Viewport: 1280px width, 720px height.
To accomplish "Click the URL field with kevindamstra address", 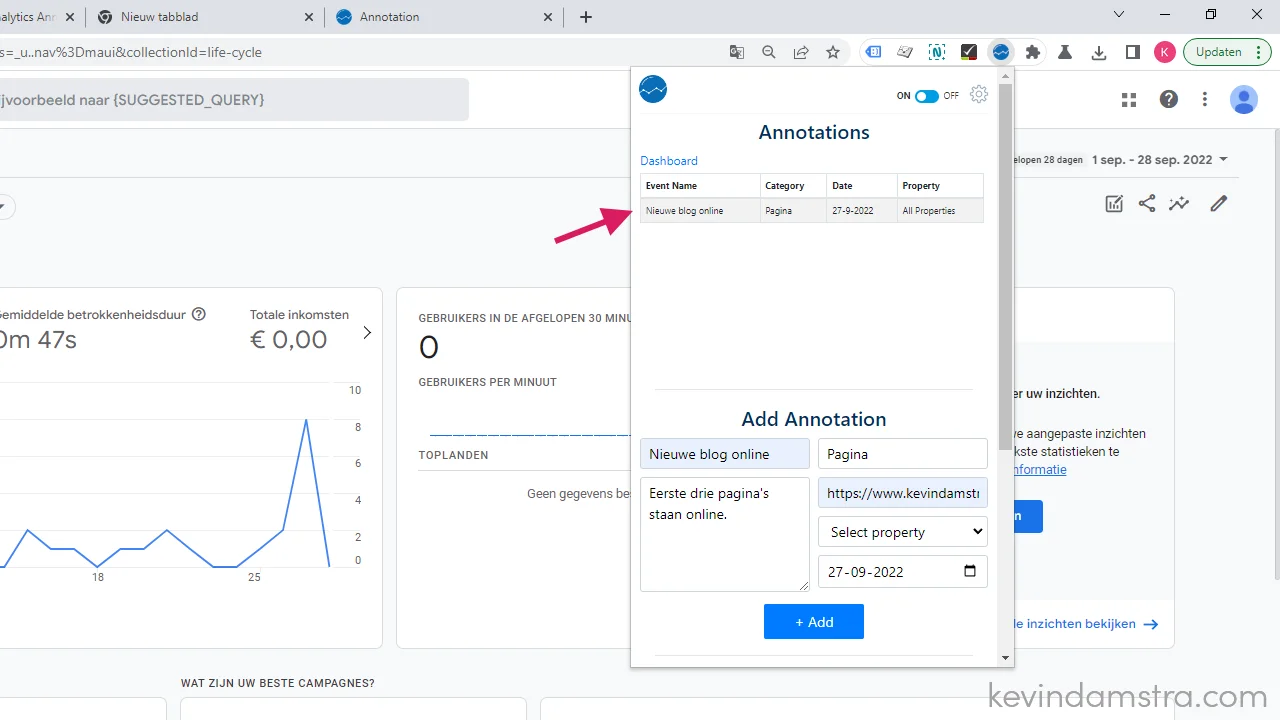I will pos(902,493).
